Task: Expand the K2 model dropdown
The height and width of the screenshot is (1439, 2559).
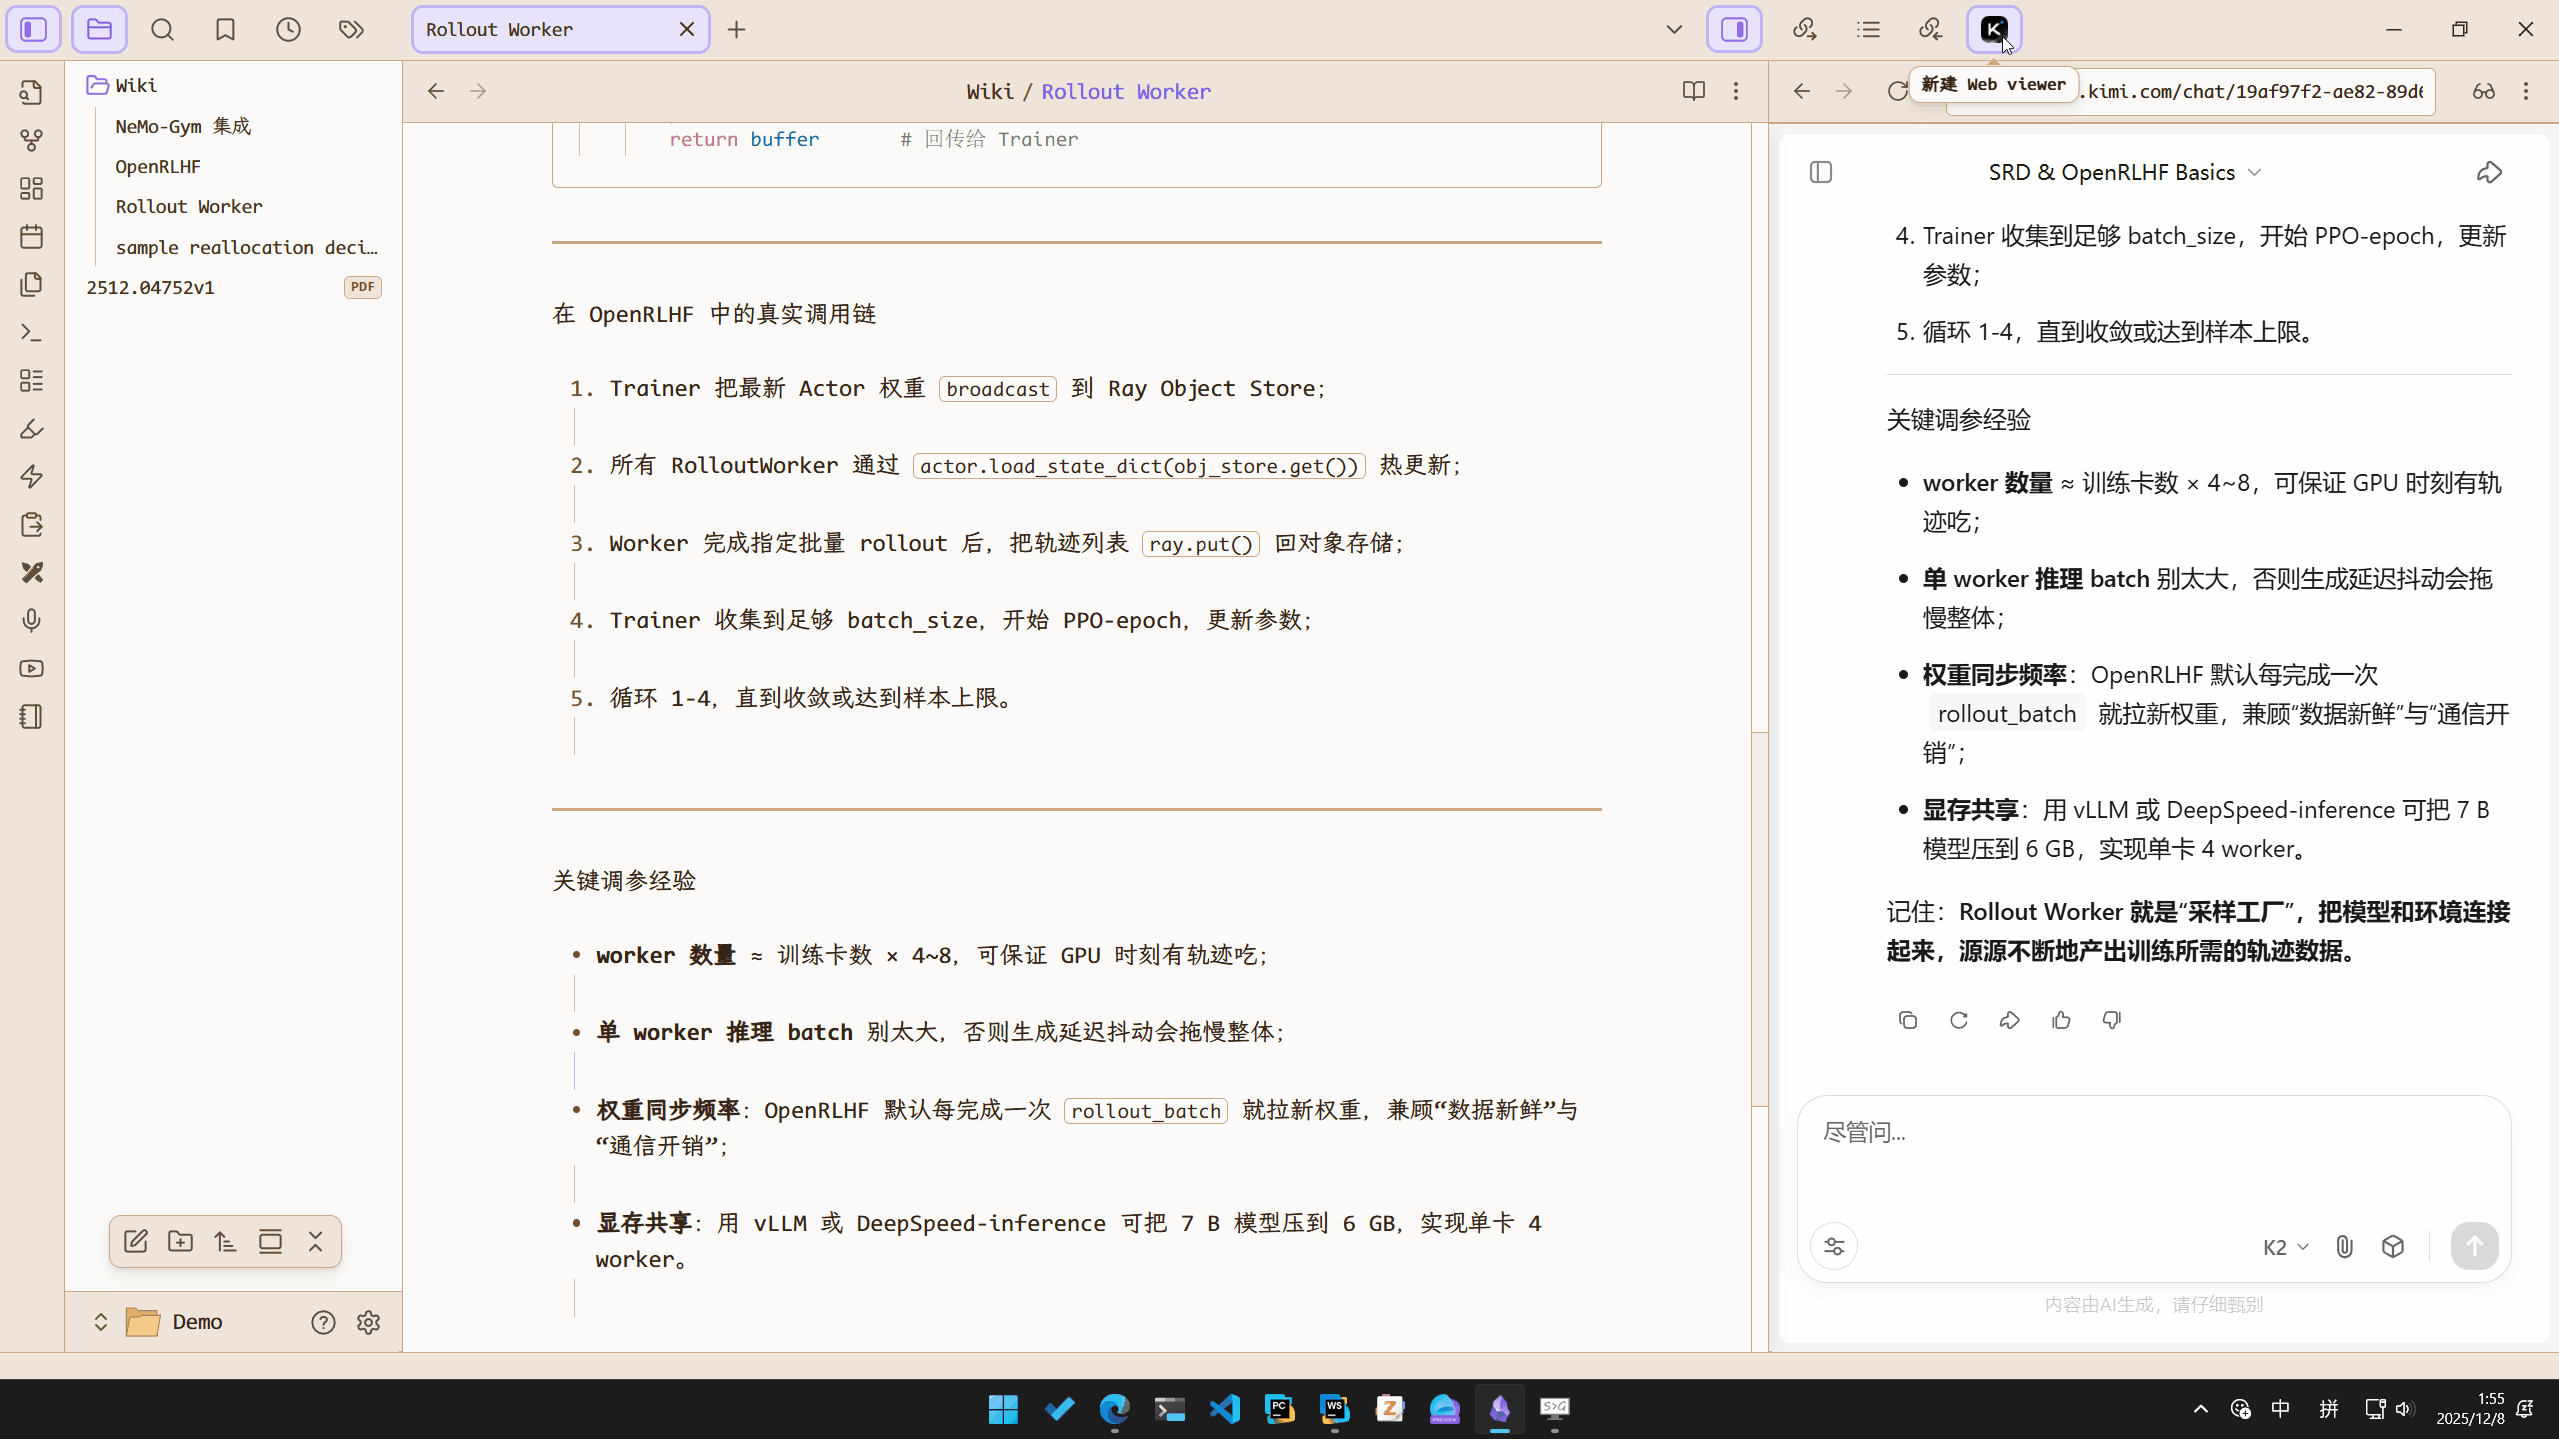Action: pos(2285,1246)
